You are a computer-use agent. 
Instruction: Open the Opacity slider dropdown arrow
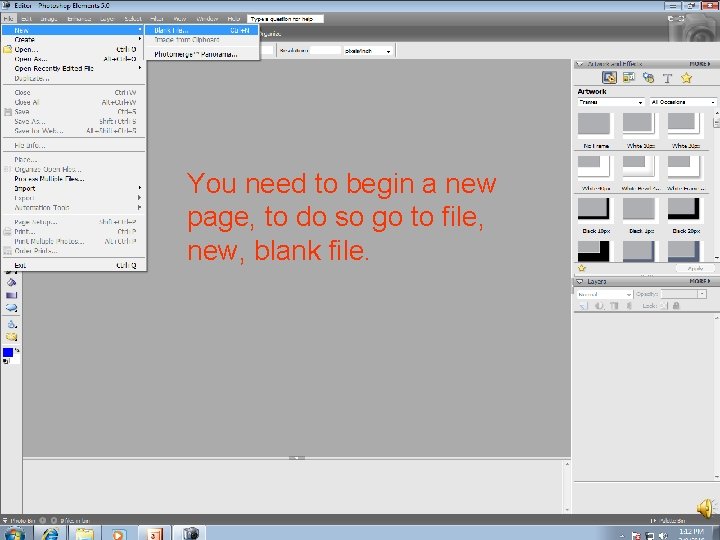coord(702,294)
